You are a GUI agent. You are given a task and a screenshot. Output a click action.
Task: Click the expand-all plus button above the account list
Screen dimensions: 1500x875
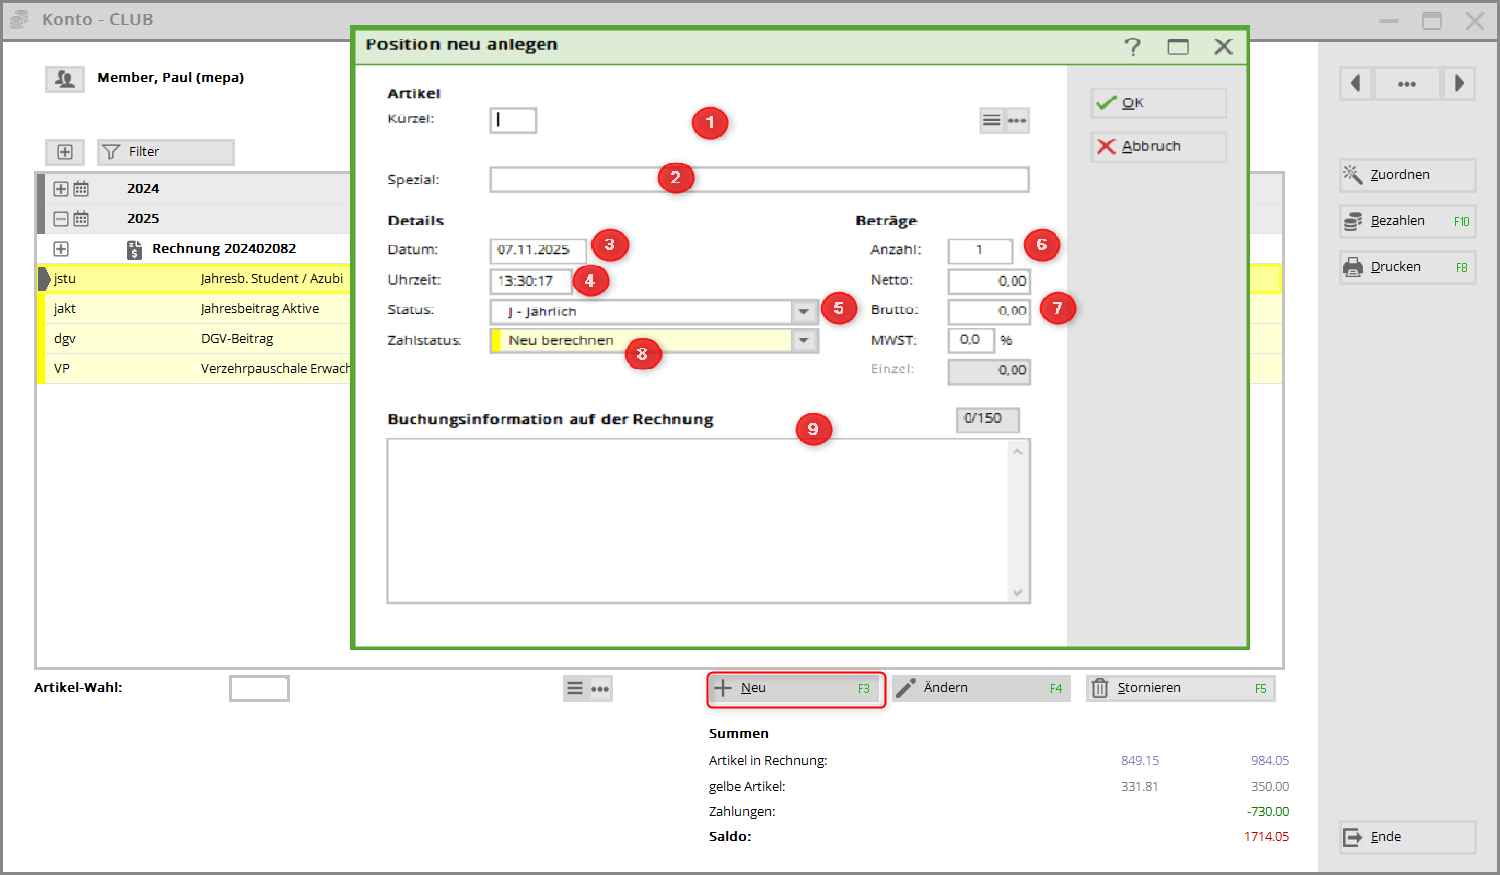pyautogui.click(x=65, y=152)
